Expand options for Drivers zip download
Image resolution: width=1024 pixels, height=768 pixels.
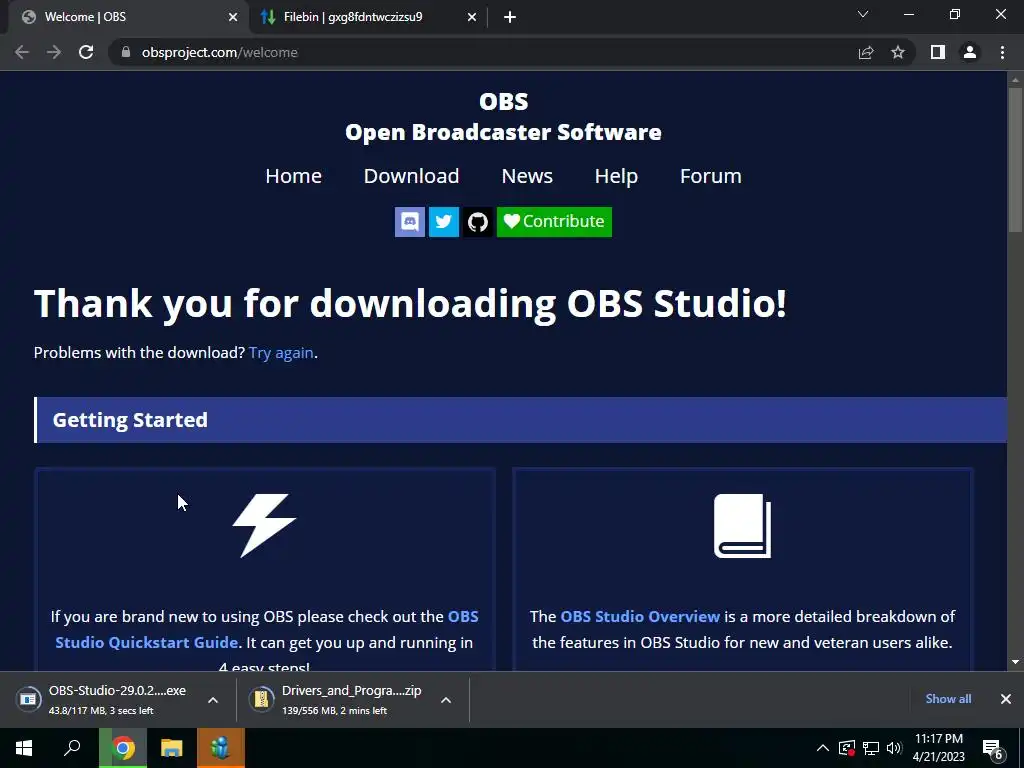point(446,700)
